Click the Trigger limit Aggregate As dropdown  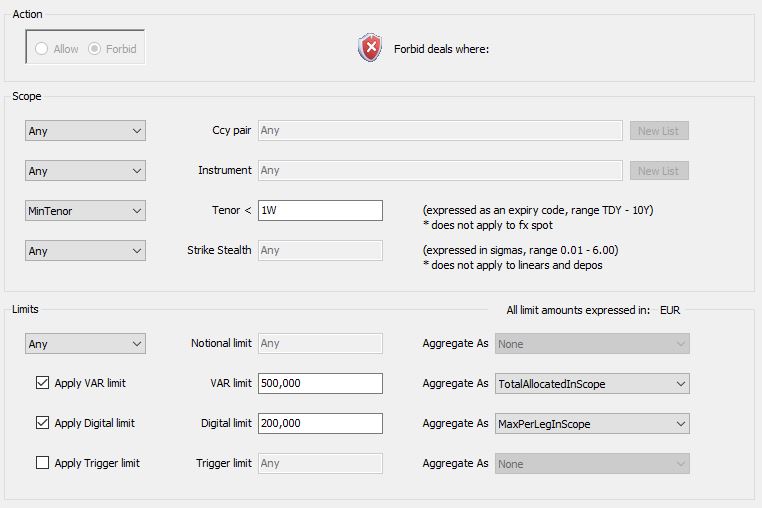click(x=592, y=464)
